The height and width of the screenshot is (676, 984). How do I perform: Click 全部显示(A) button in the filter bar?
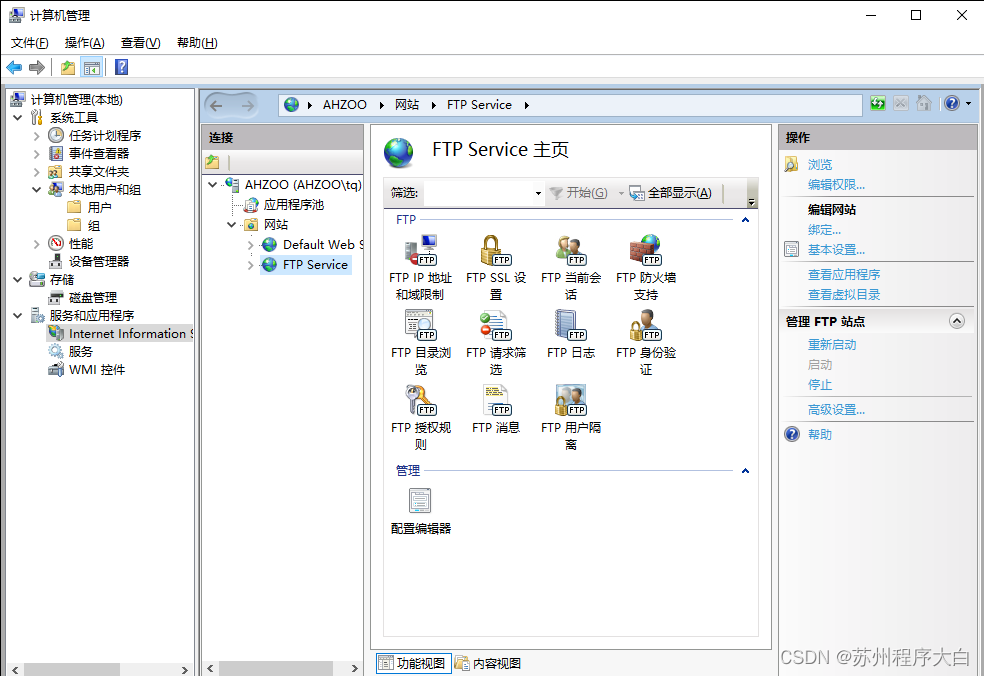pyautogui.click(x=671, y=193)
